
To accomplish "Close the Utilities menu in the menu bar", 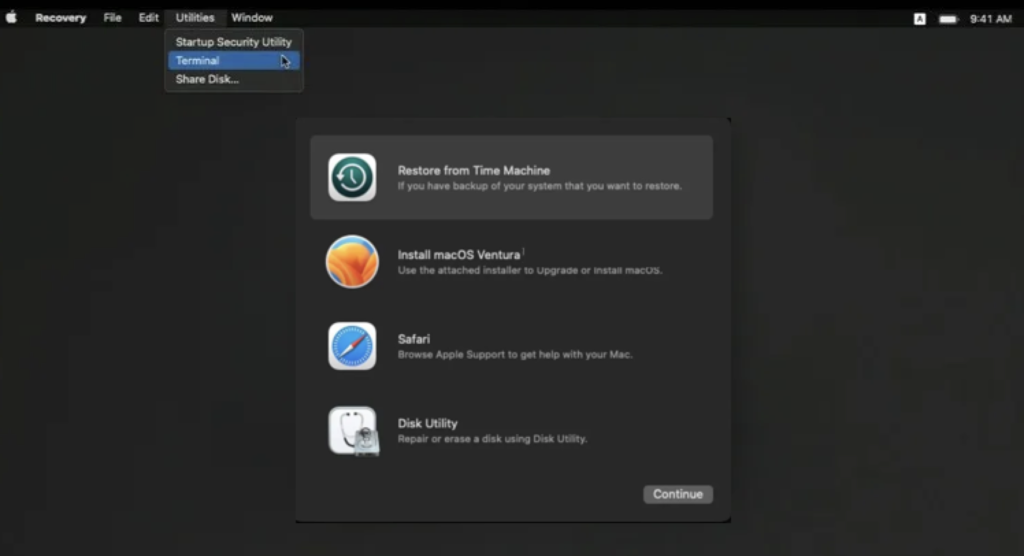I will click(x=195, y=18).
